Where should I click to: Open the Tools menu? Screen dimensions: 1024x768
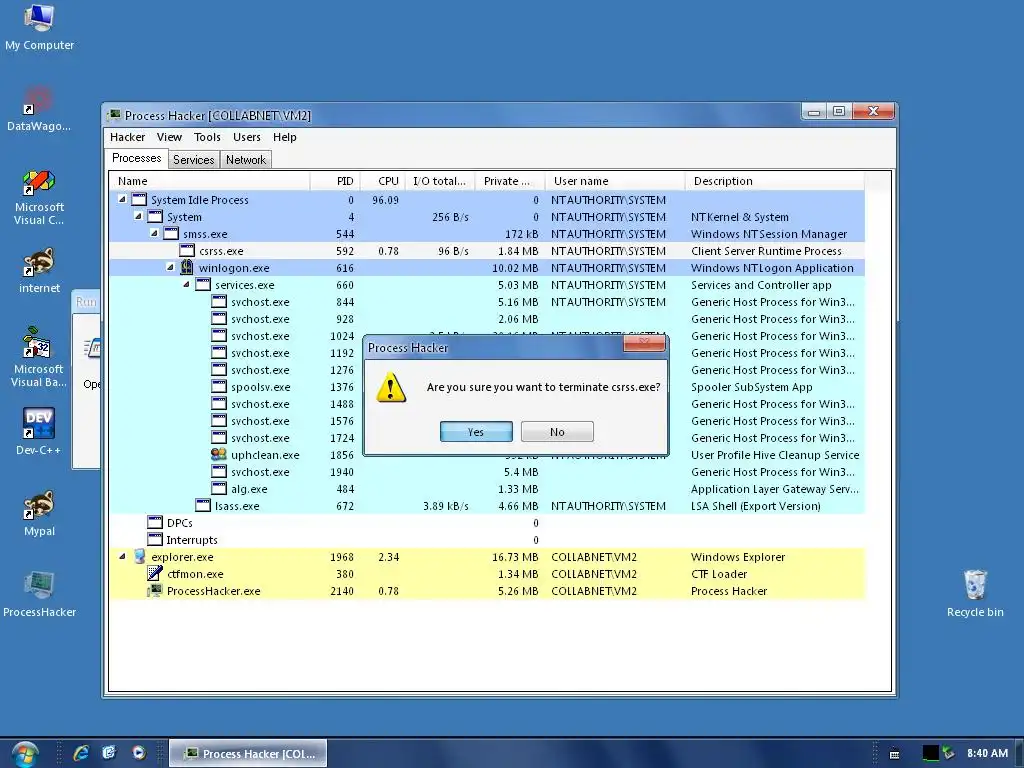click(x=207, y=137)
